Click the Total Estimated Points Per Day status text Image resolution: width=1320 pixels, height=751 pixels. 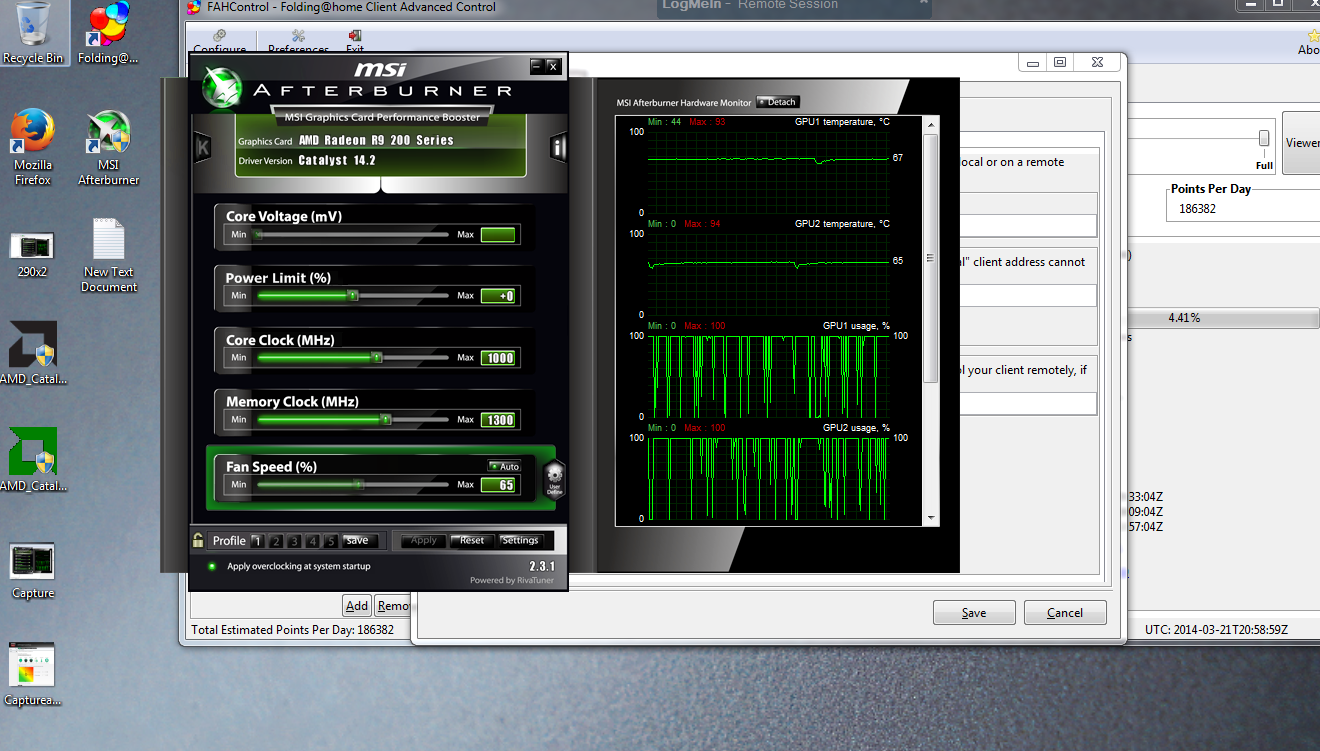pyautogui.click(x=292, y=630)
